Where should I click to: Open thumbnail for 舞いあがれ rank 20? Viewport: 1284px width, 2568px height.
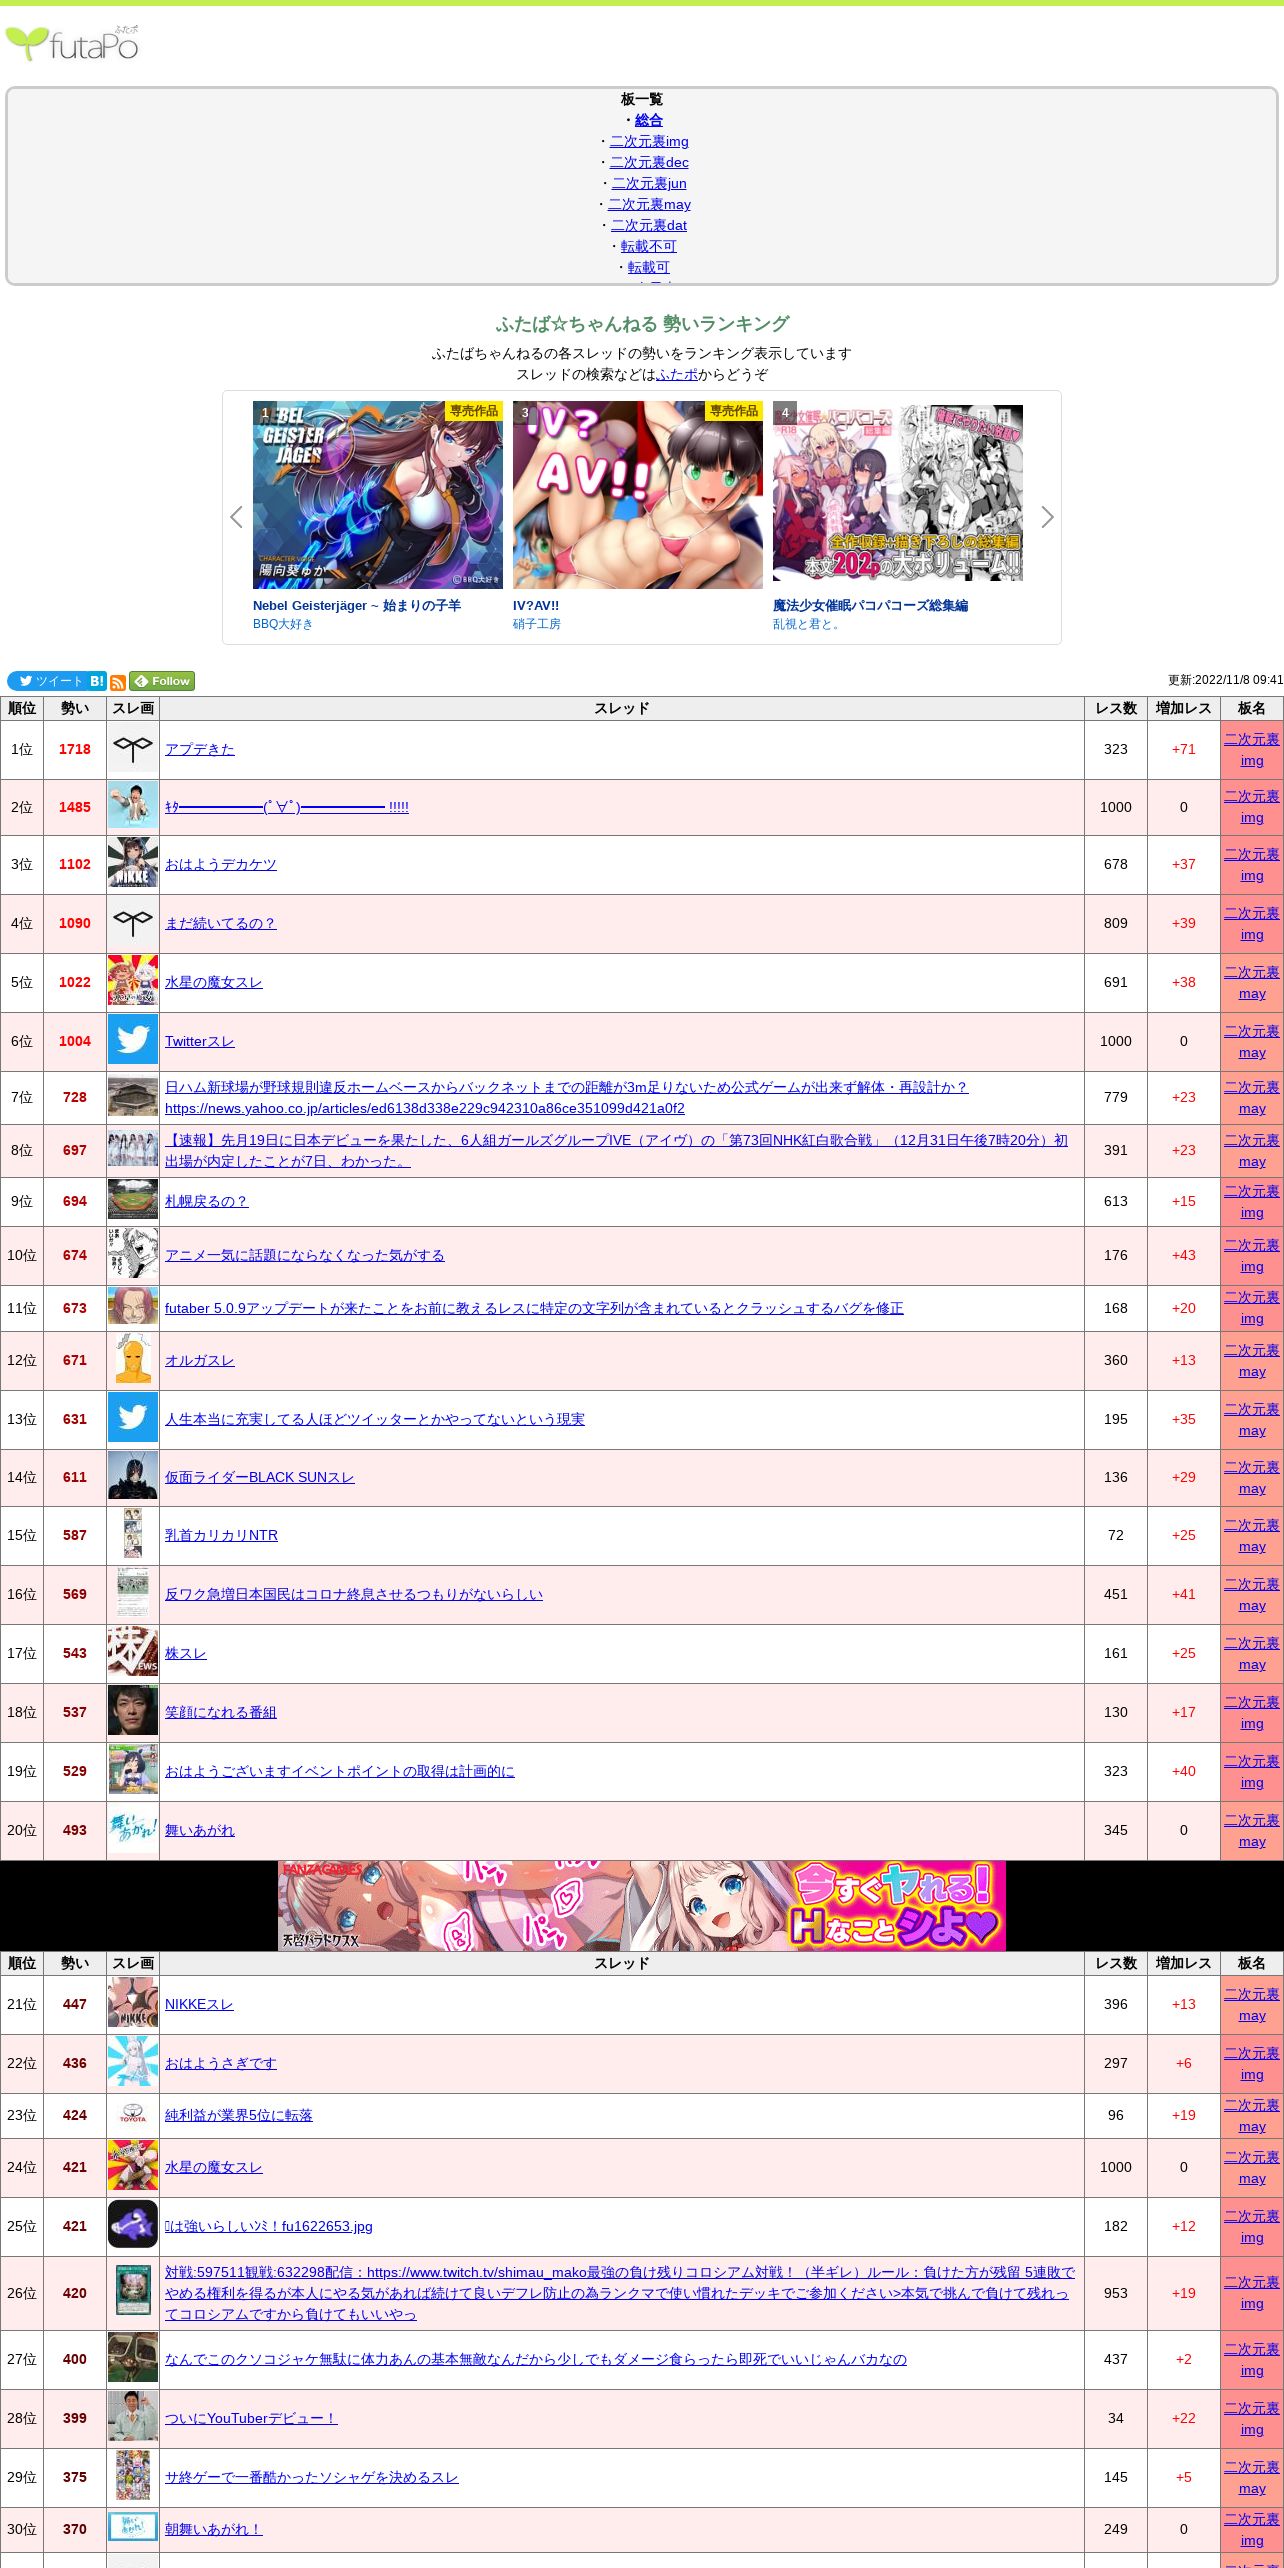click(x=133, y=1830)
